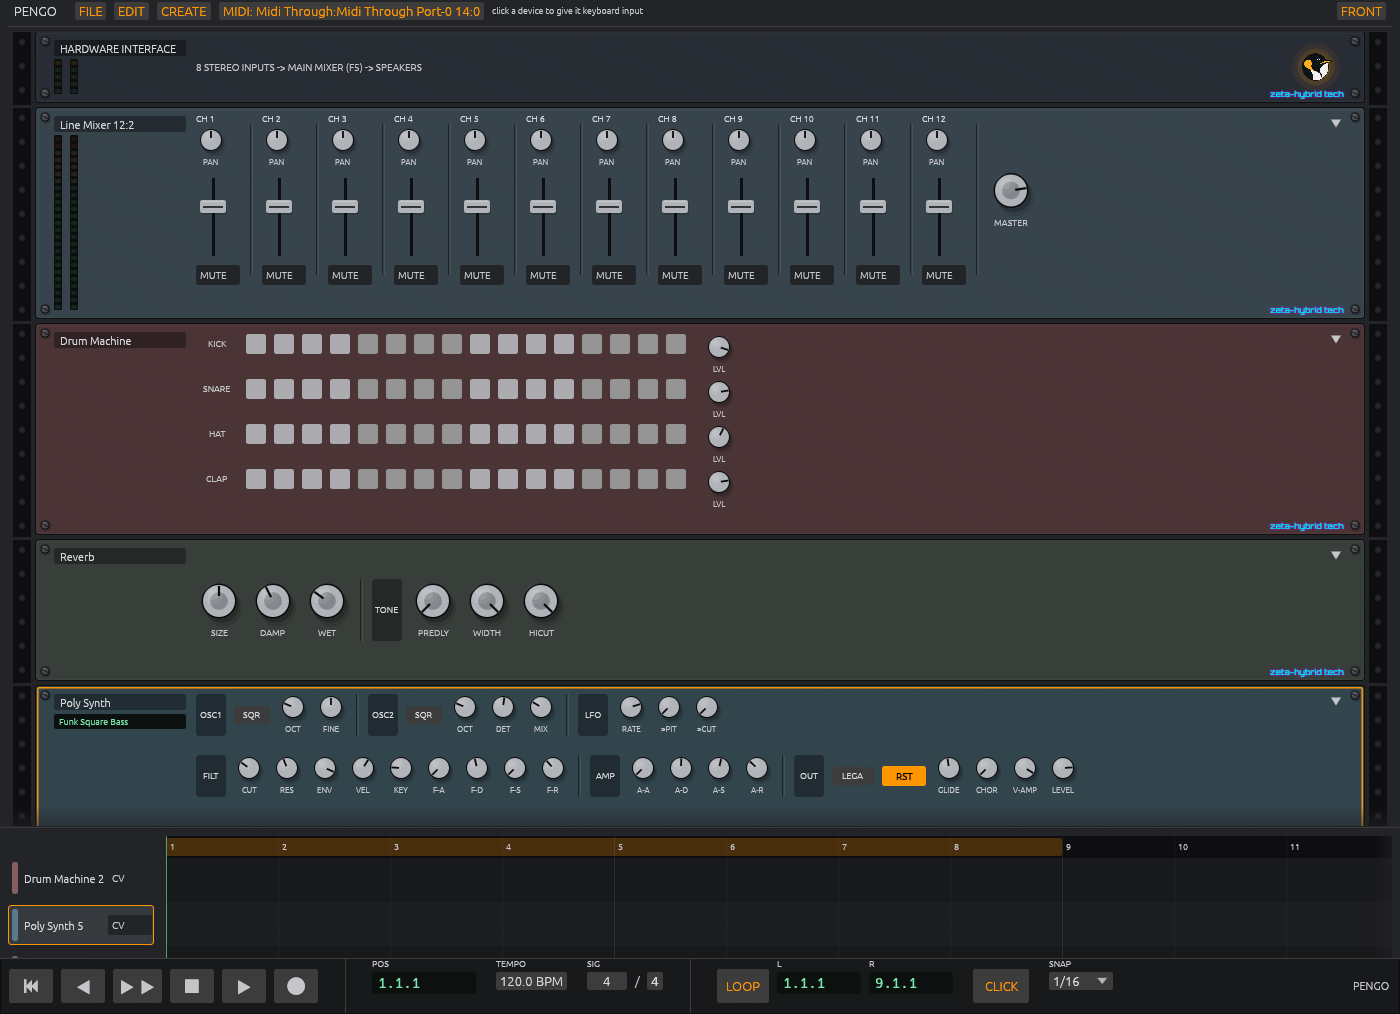The image size is (1400, 1014).
Task: Click the Line Mixer MASTER knob
Action: [1011, 190]
